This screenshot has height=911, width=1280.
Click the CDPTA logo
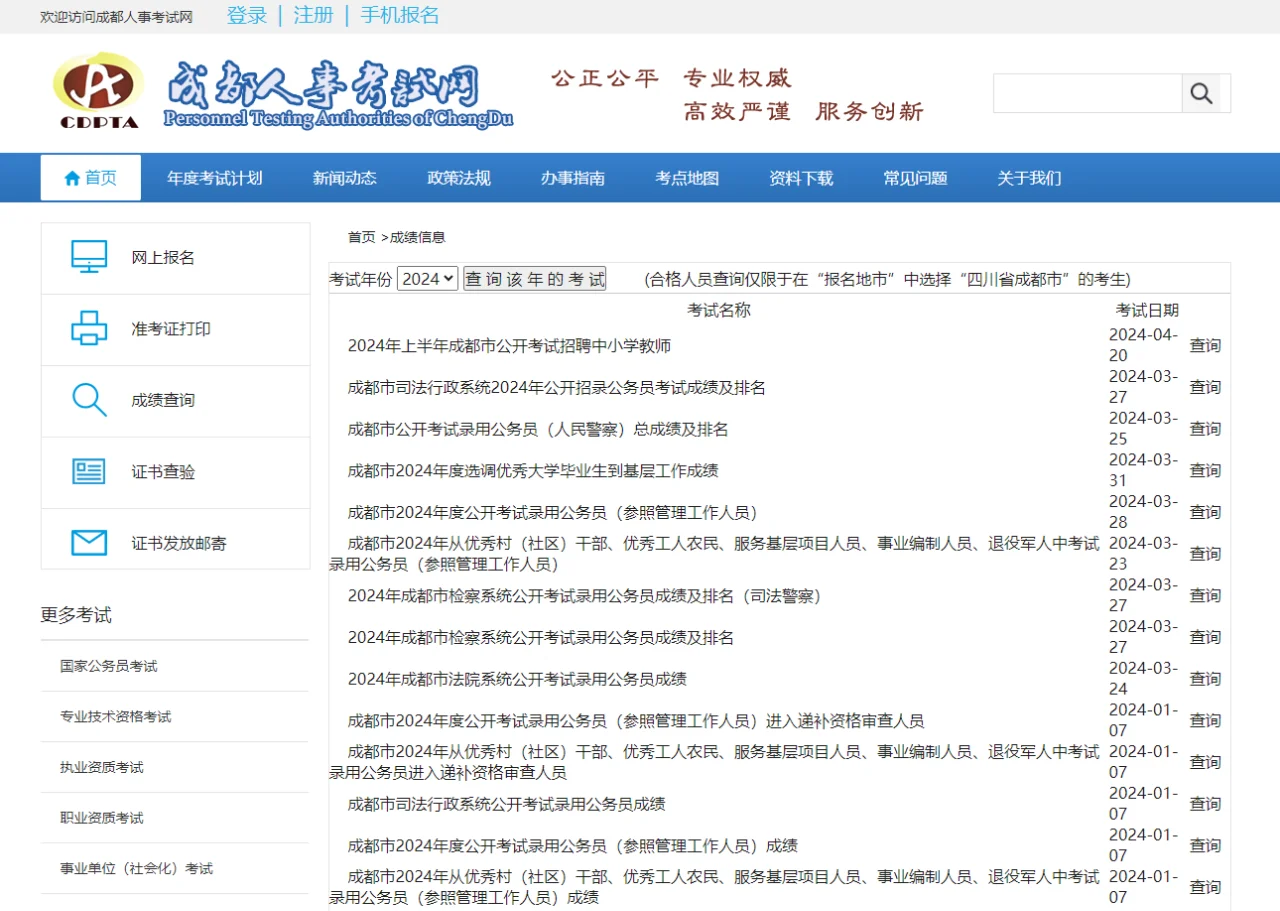pyautogui.click(x=97, y=91)
